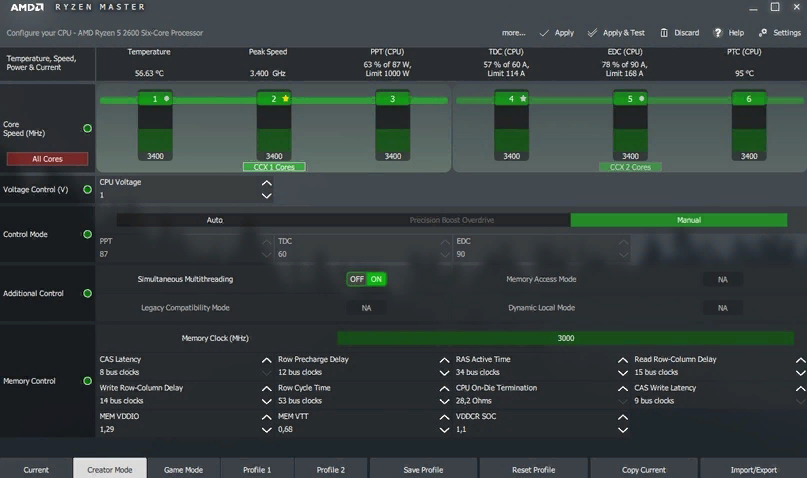Switch to the Profile 1 tab
The image size is (807, 478).
tap(257, 469)
